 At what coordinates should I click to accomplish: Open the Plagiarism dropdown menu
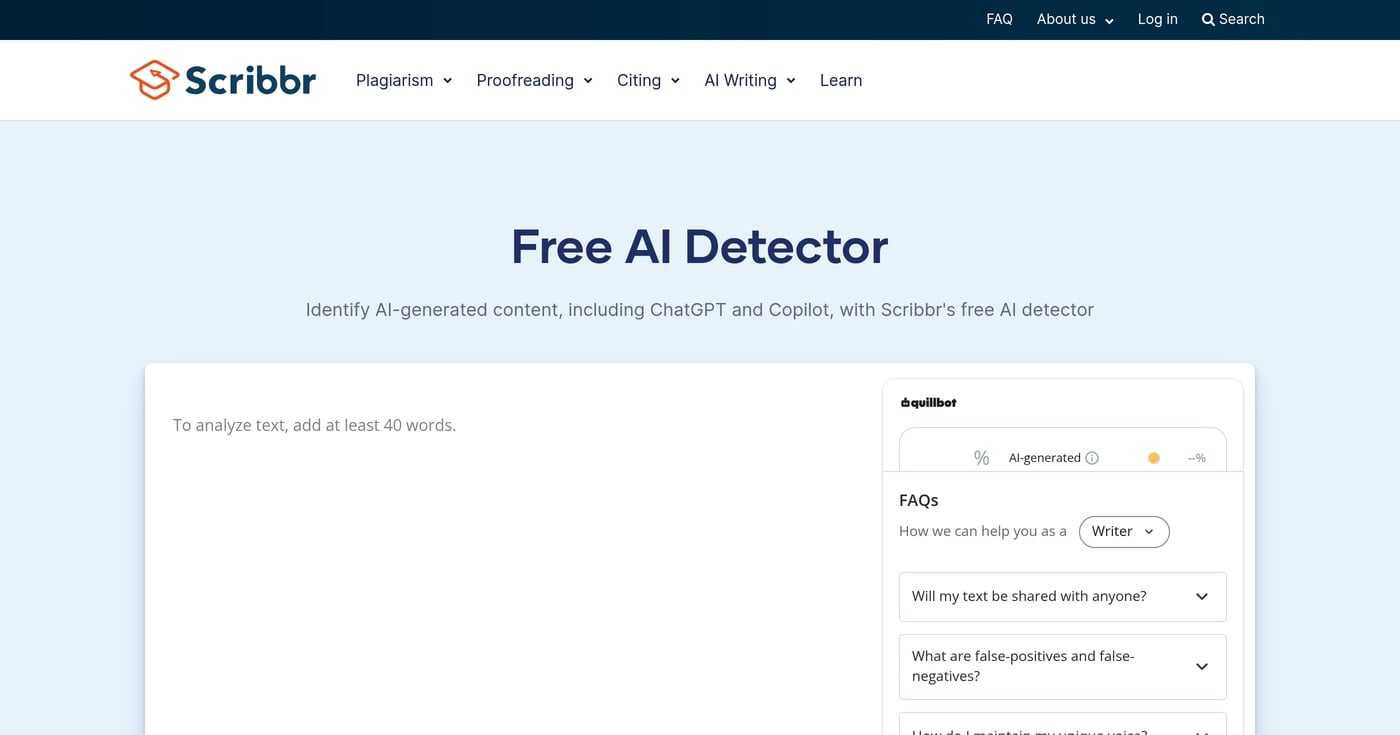(404, 80)
